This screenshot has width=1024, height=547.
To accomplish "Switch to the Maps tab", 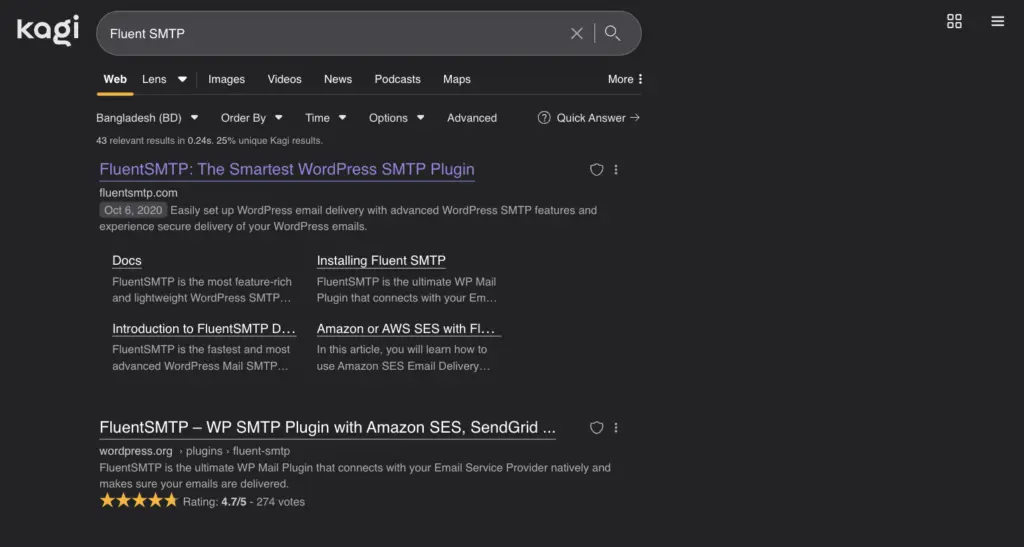I will pyautogui.click(x=456, y=79).
